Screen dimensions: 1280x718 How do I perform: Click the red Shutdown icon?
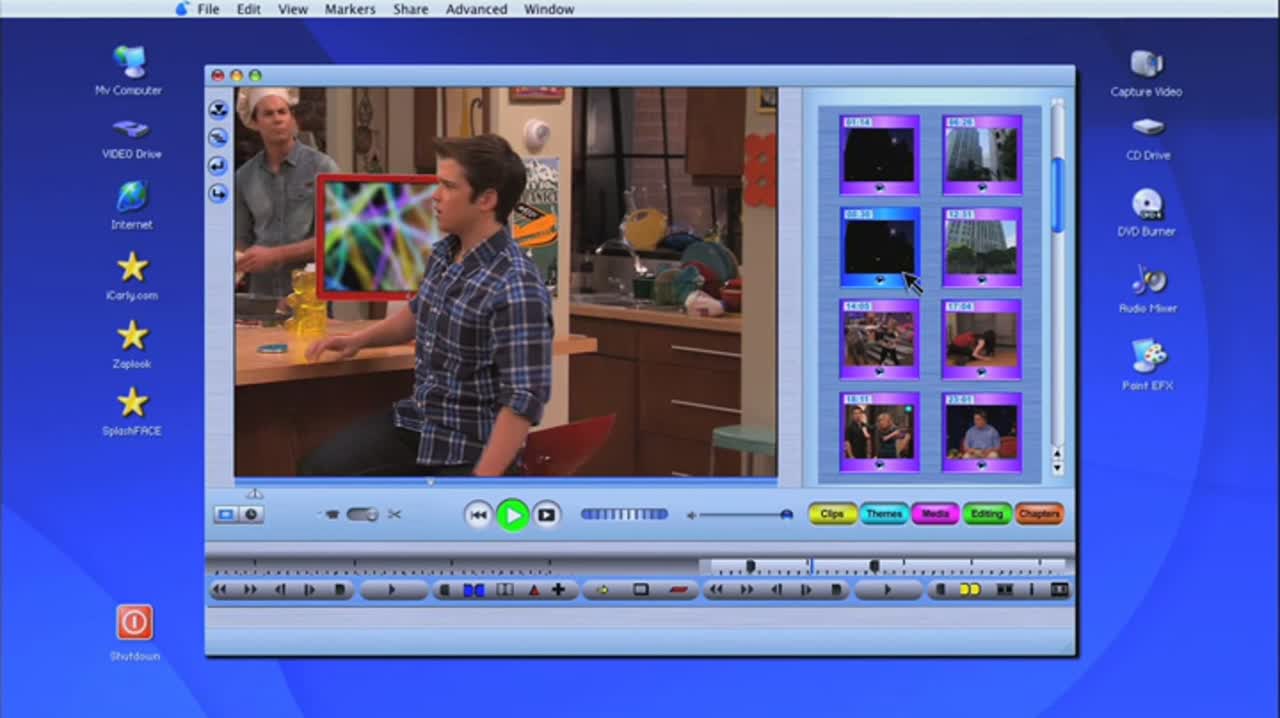click(x=134, y=622)
